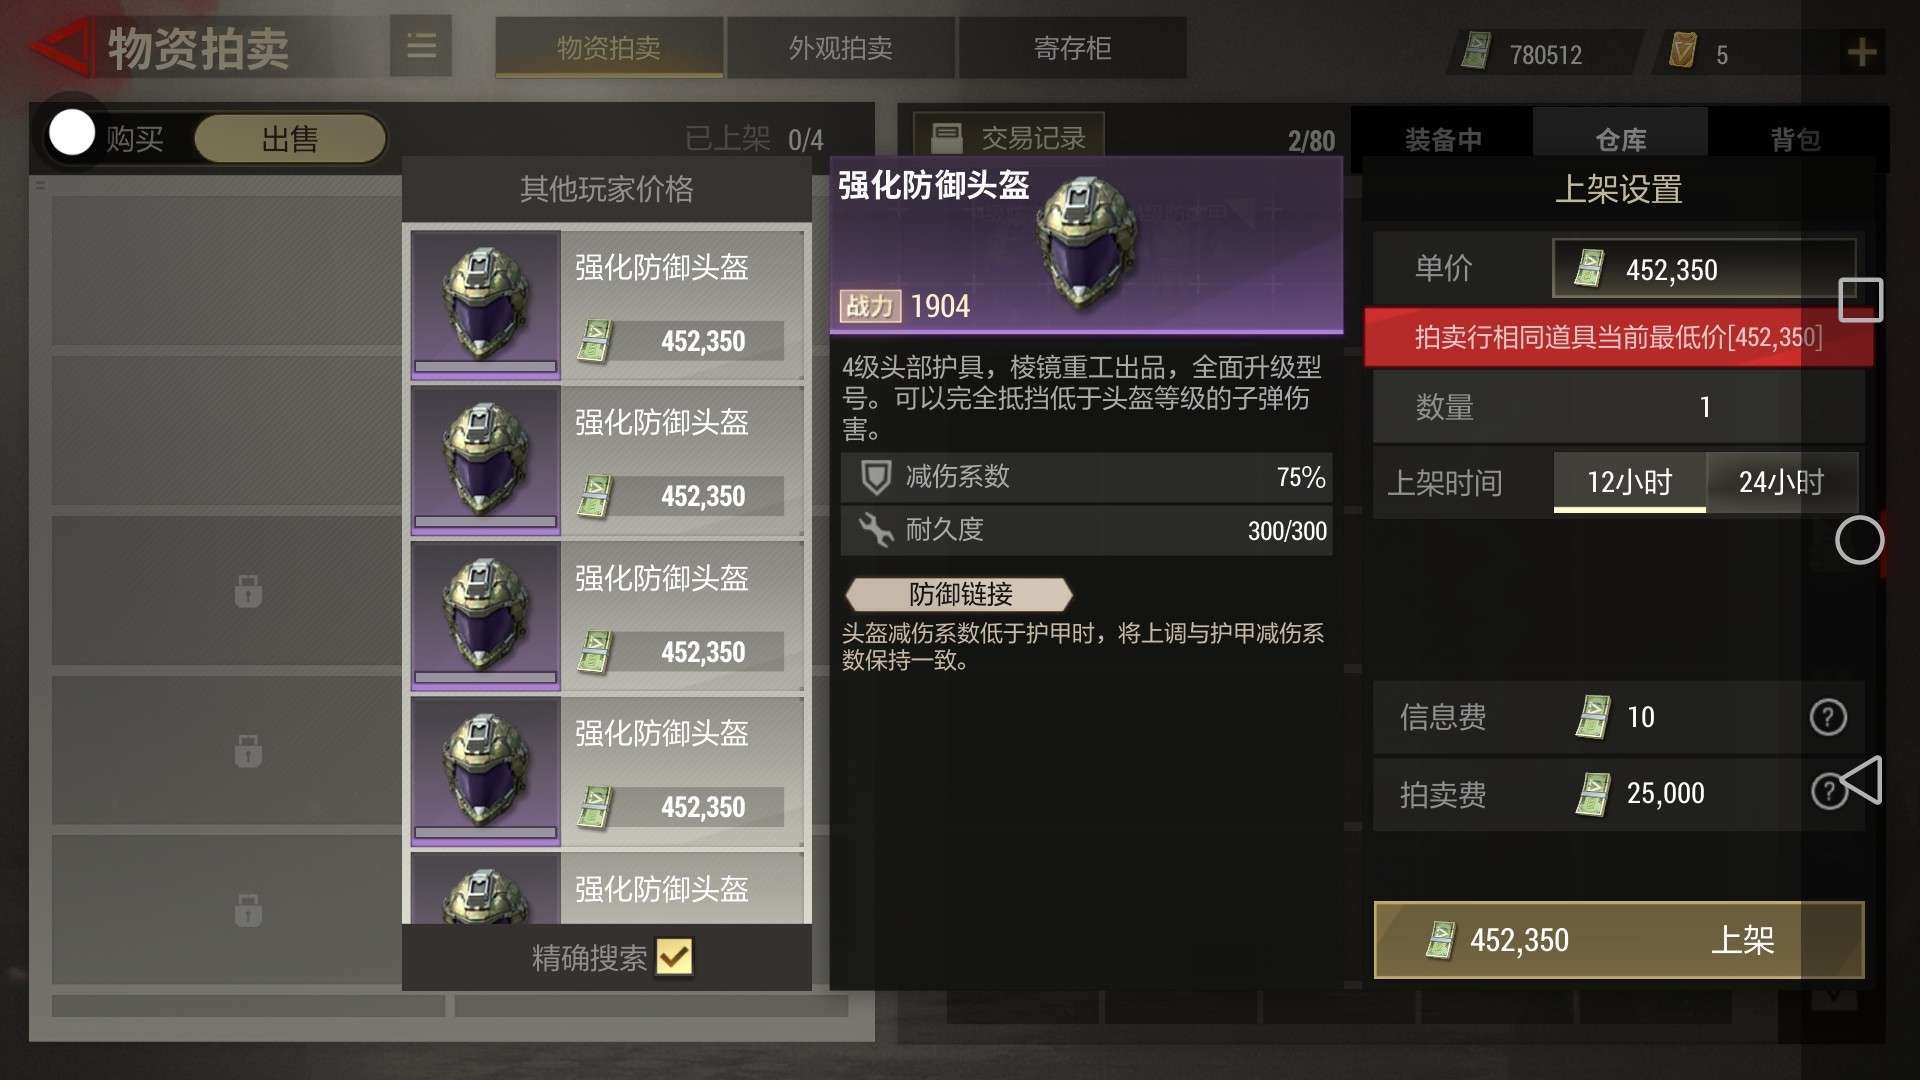This screenshot has height=1080, width=1920.
Task: Click the red back arrow icon
Action: pyautogui.click(x=62, y=47)
